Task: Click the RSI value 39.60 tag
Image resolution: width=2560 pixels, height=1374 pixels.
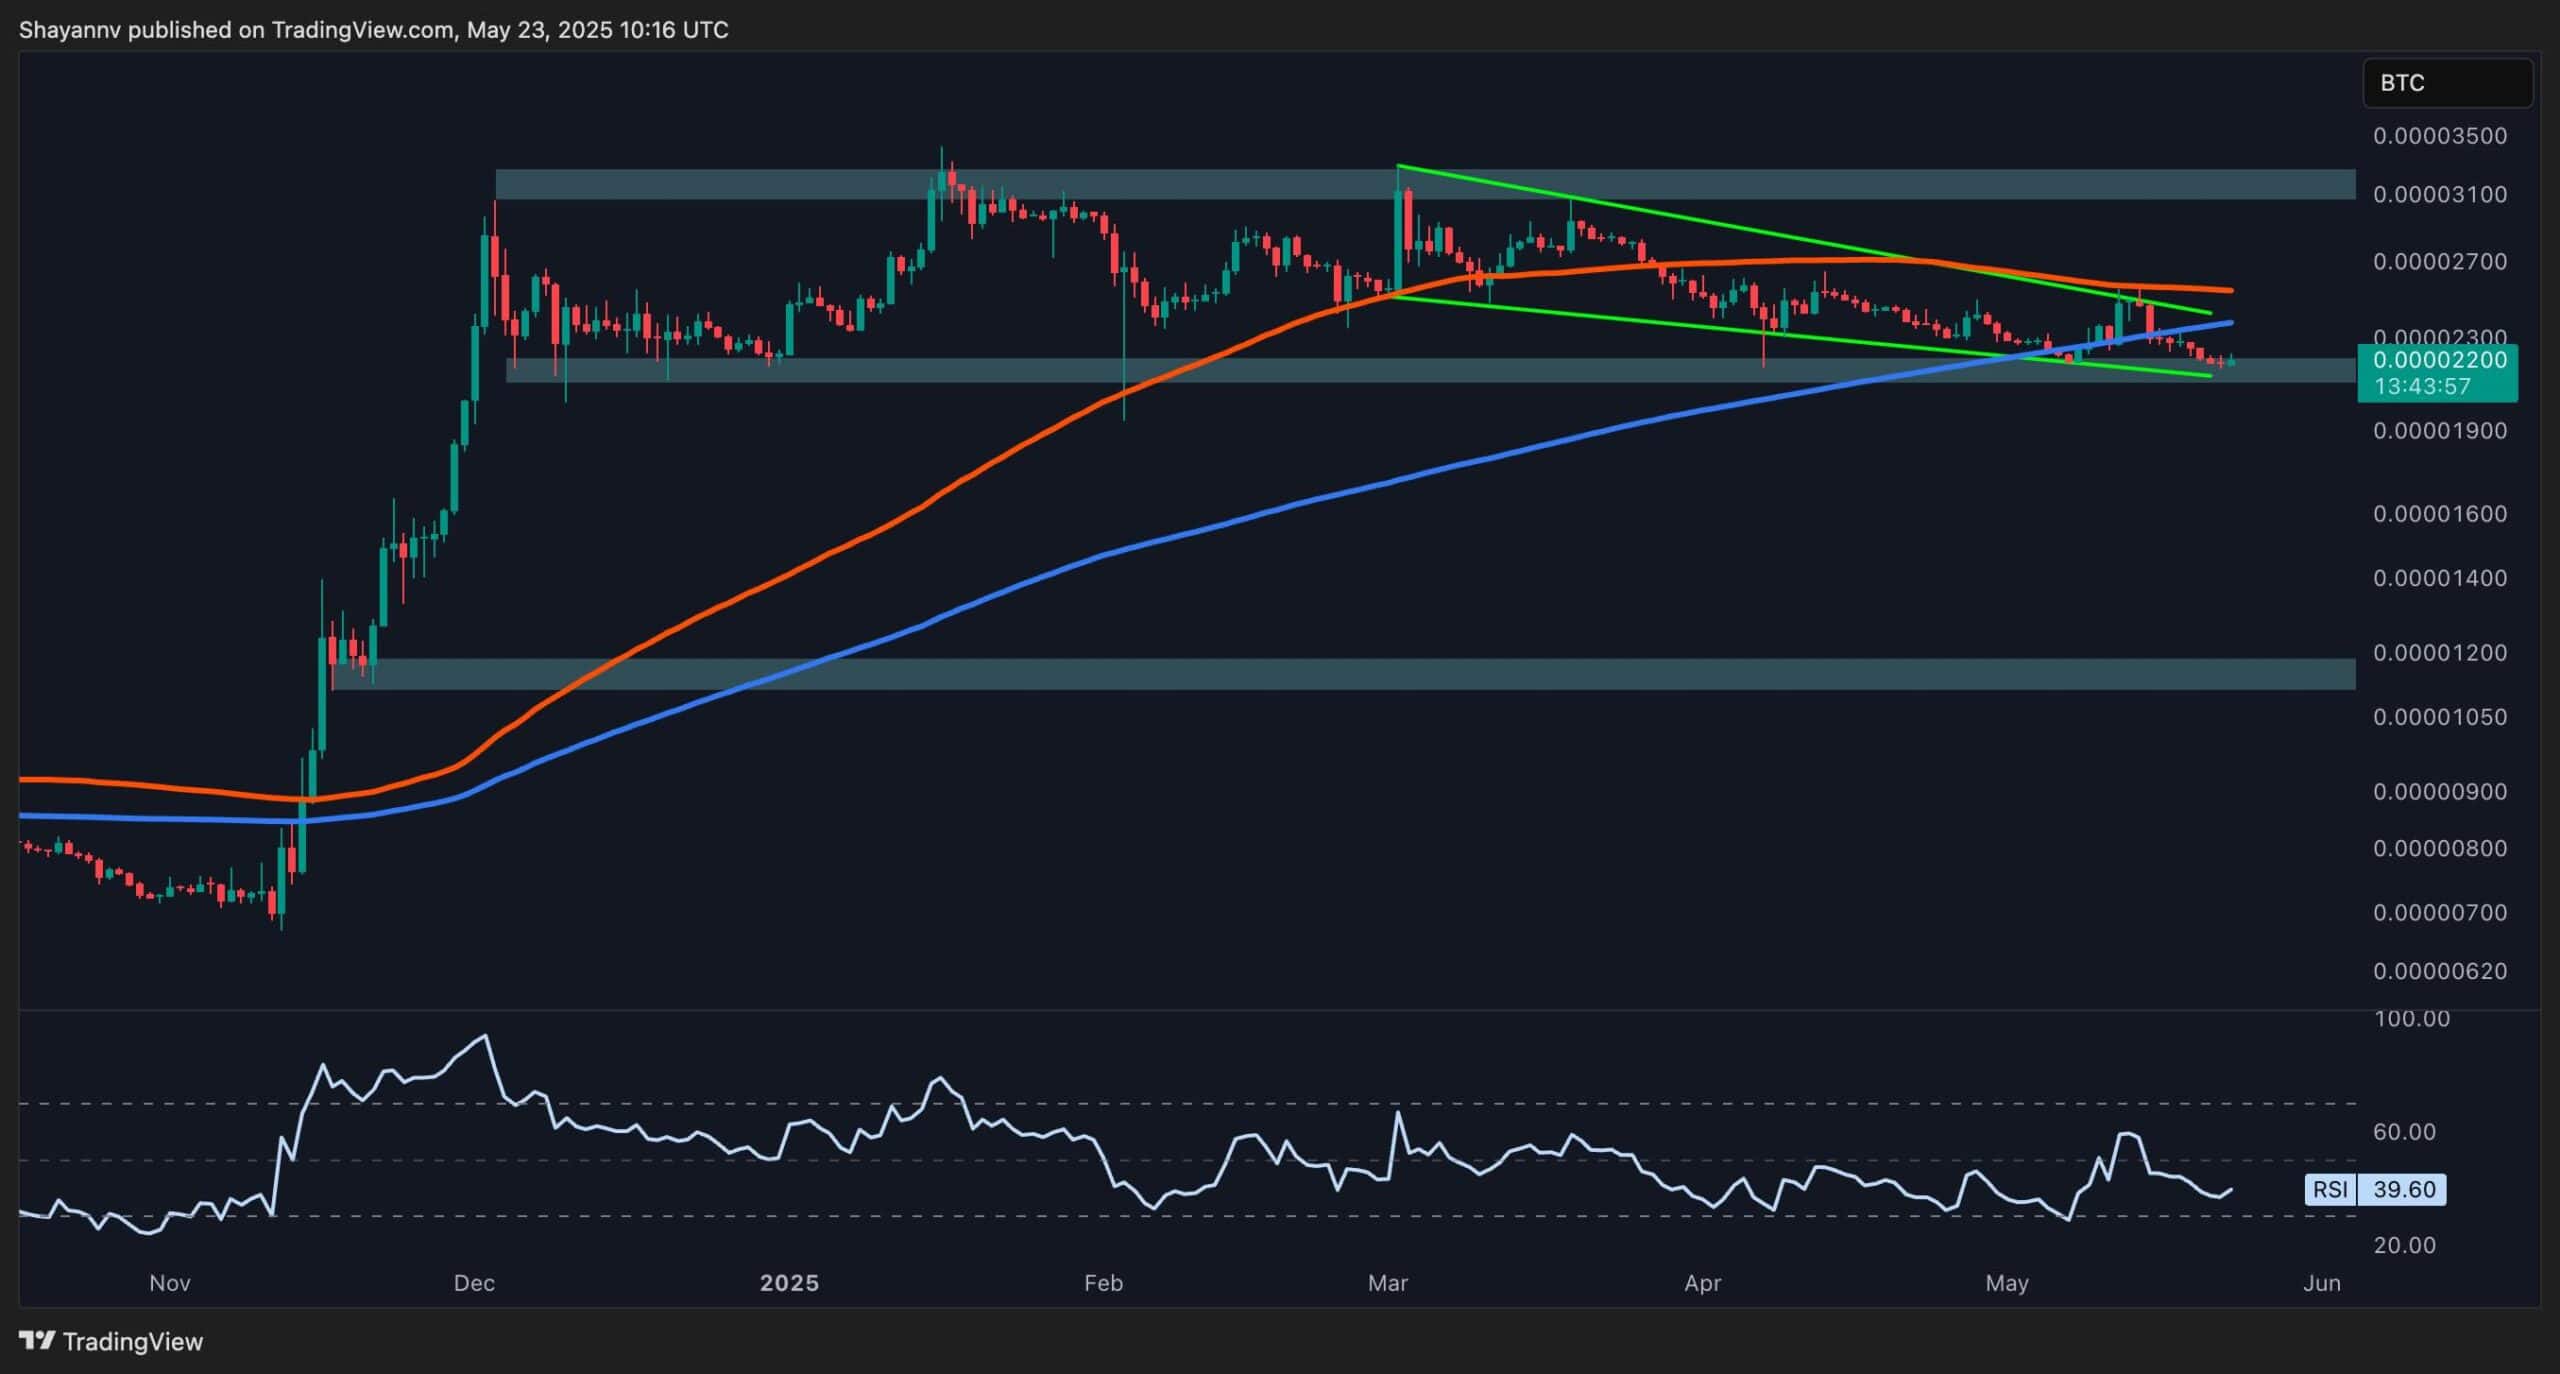Action: tap(2404, 1189)
